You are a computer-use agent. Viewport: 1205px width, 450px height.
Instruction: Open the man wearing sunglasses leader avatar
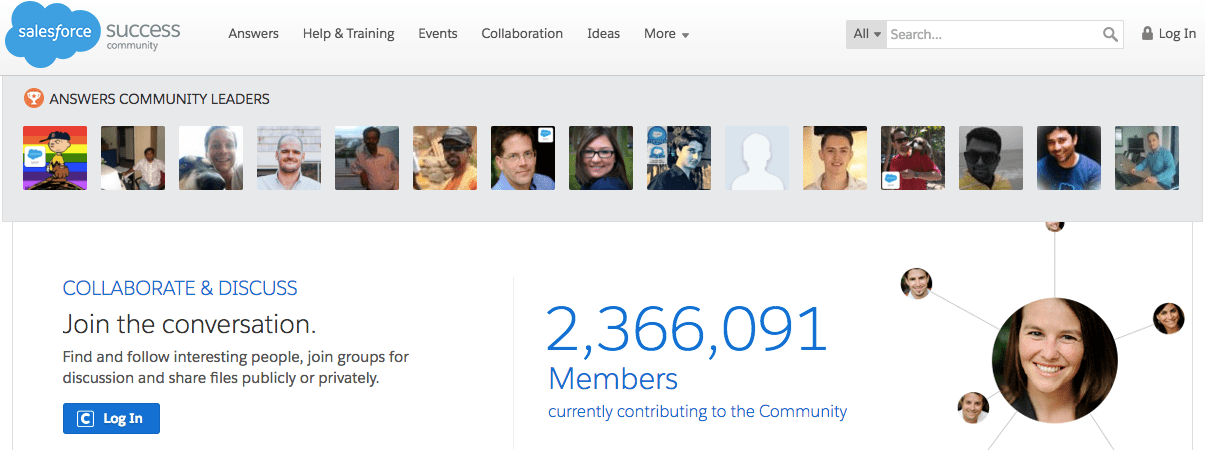[x=991, y=158]
